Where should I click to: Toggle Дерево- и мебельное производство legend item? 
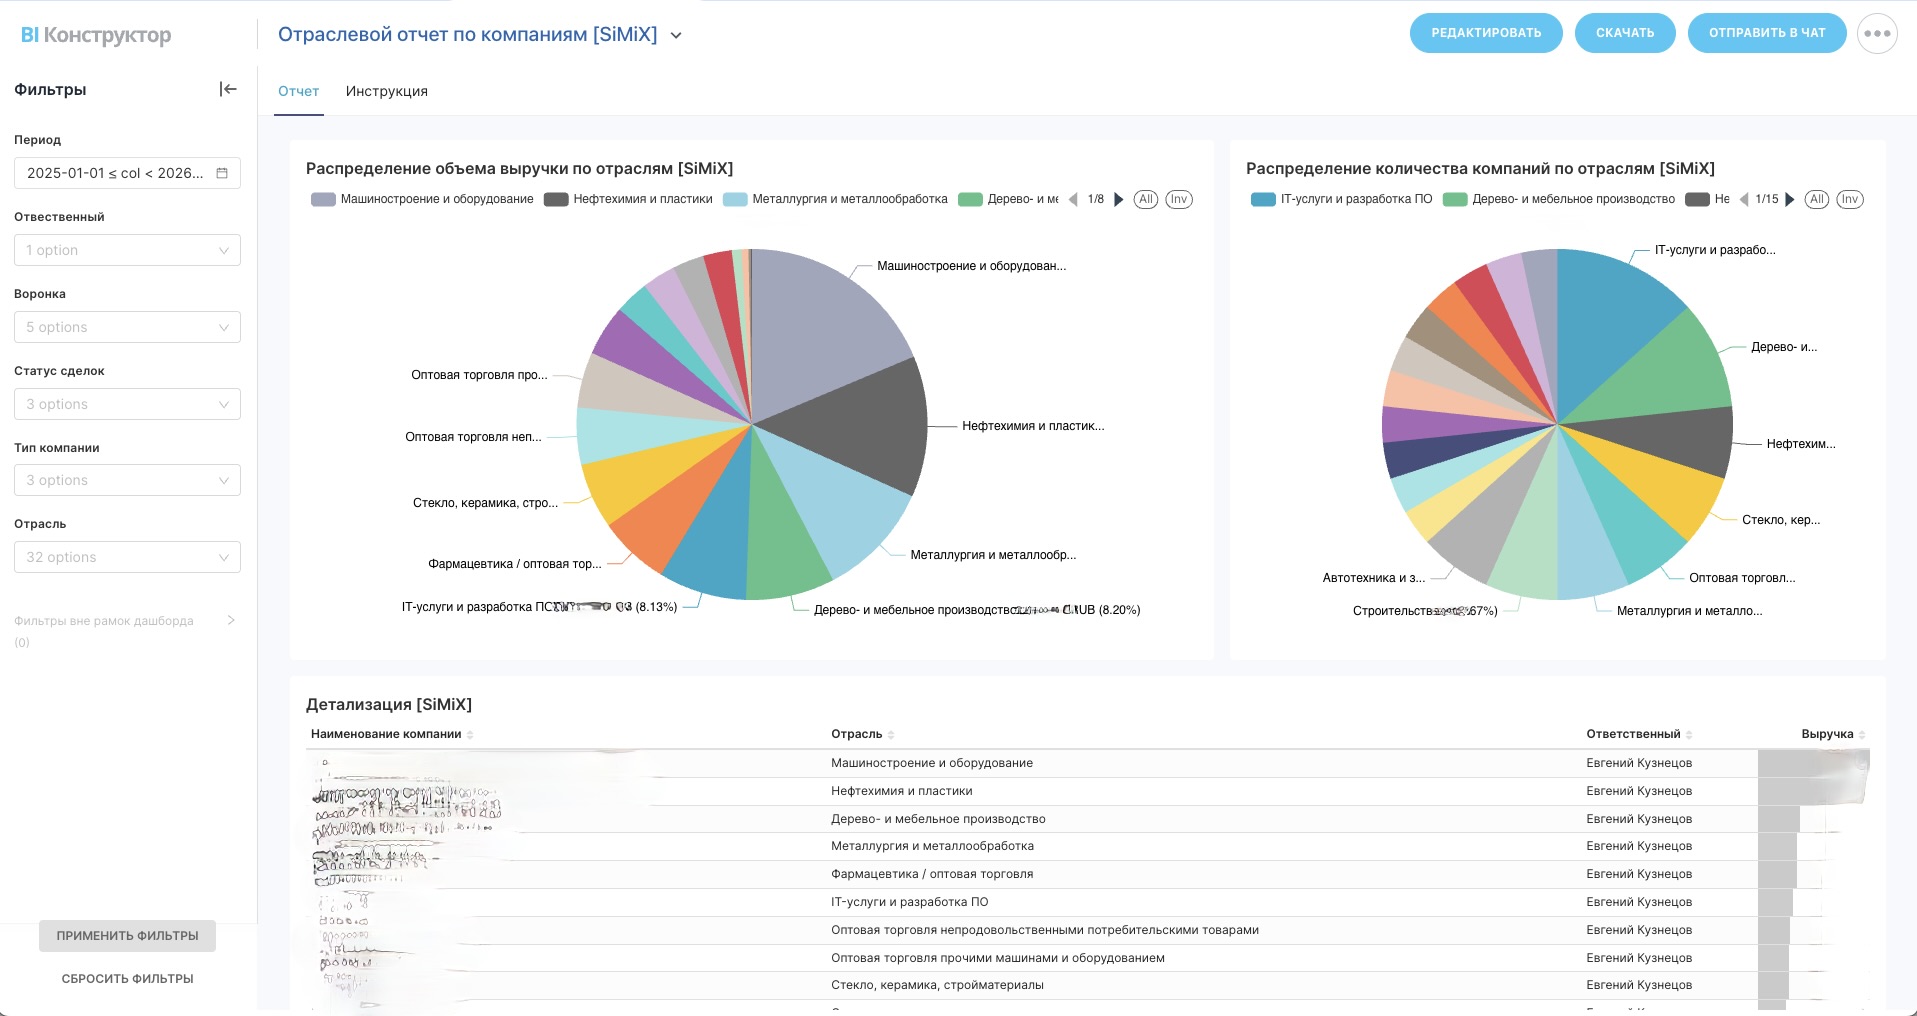coord(1559,199)
